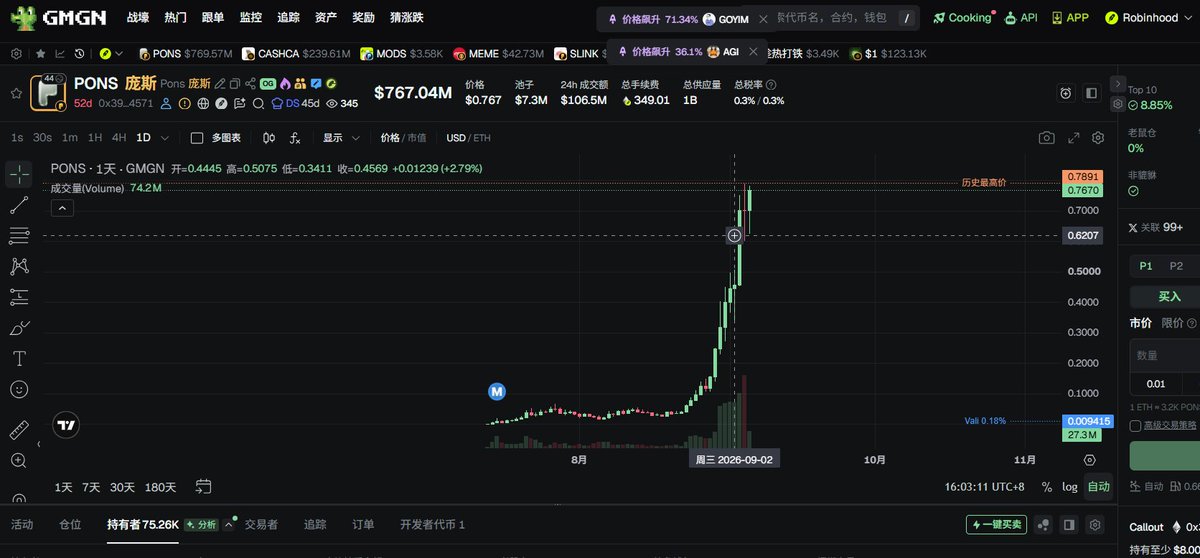Select the trend line drawing tool
The image size is (1200, 558).
point(19,205)
